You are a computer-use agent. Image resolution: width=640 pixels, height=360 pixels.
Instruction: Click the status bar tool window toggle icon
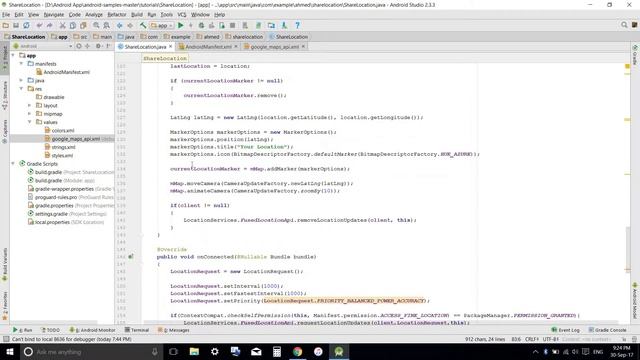pos(6,339)
